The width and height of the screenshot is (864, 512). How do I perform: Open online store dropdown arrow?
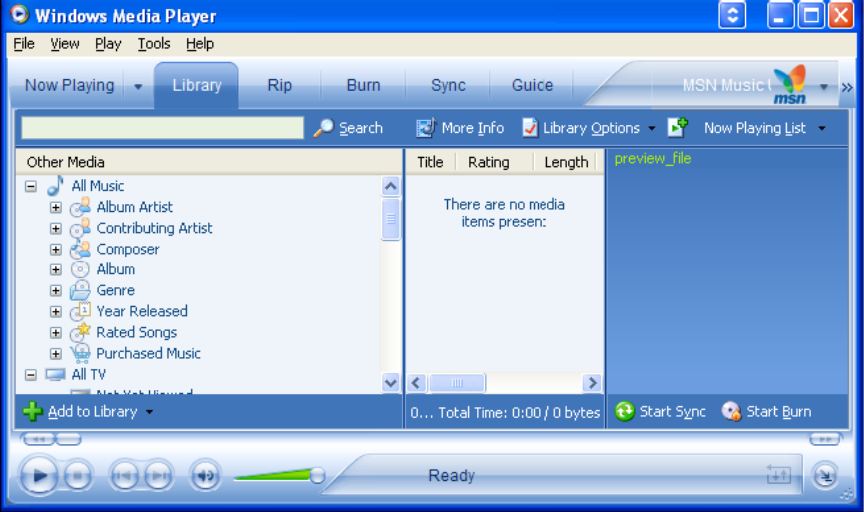tap(824, 87)
